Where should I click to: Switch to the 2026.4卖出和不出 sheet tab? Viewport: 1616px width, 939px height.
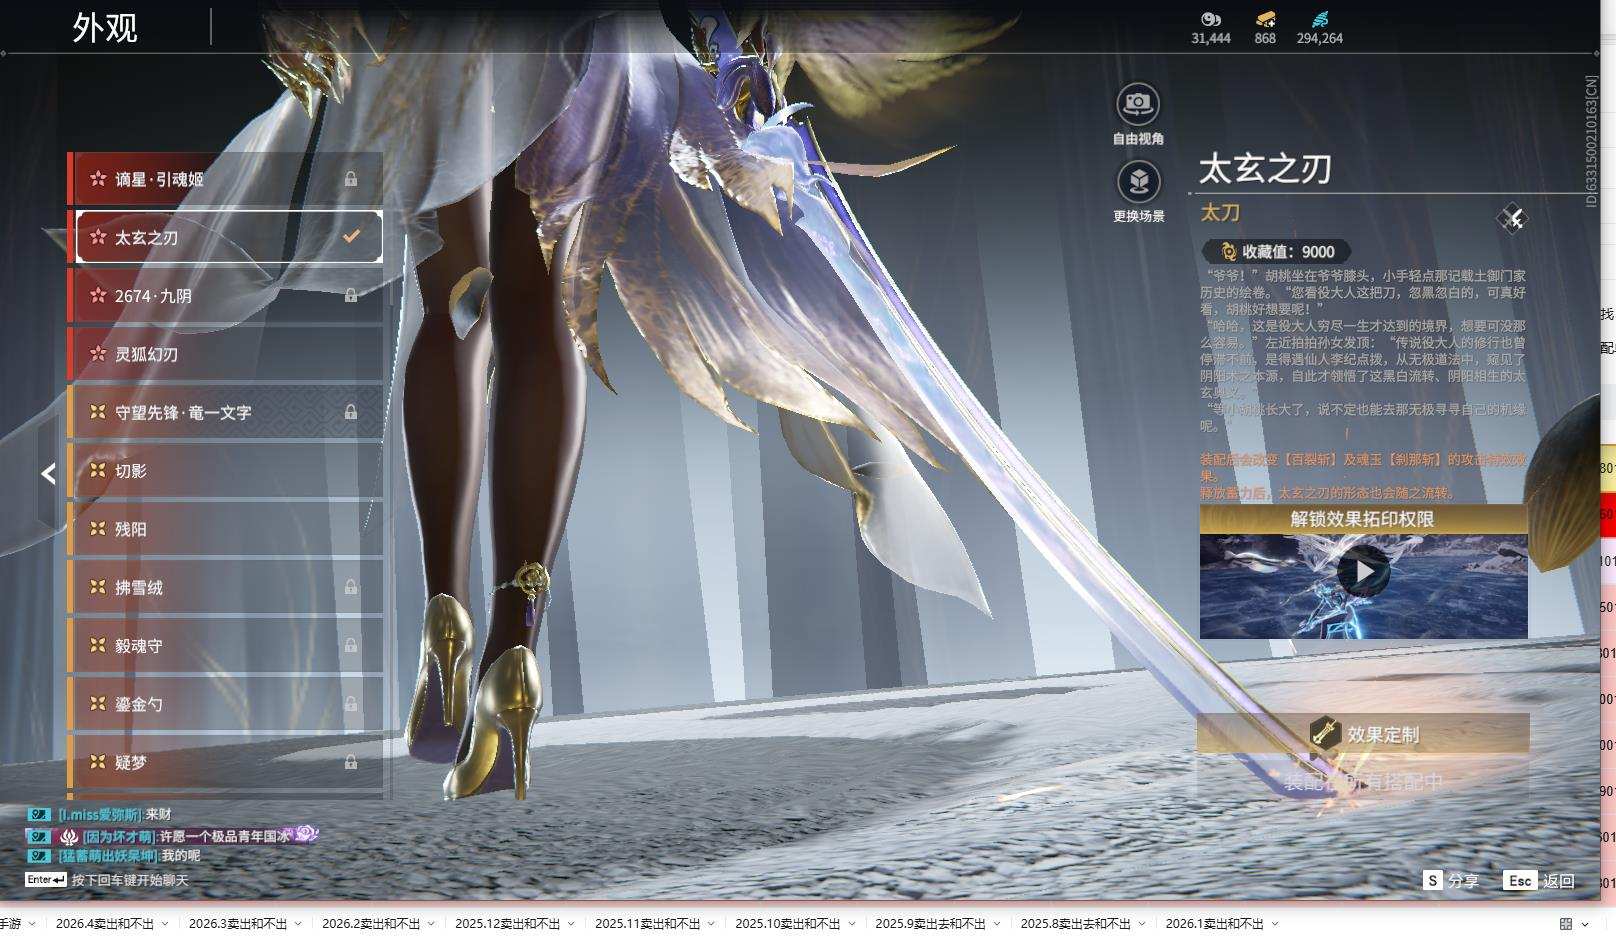pyautogui.click(x=105, y=924)
